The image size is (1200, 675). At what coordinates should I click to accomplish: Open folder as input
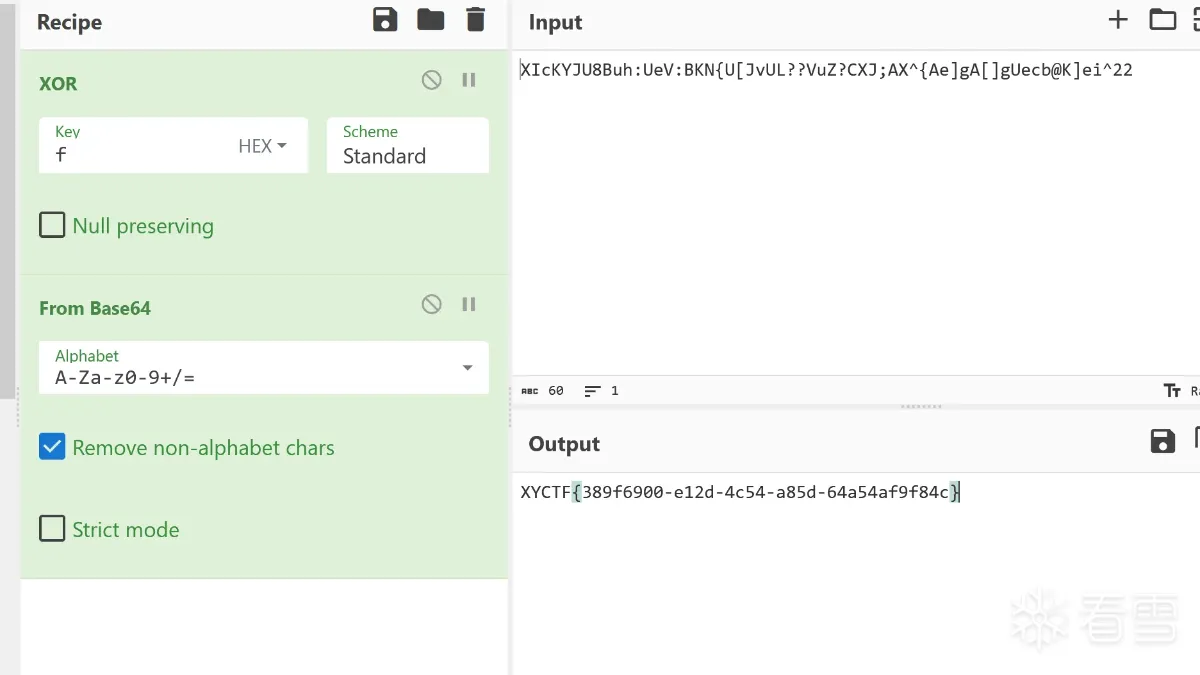point(1162,20)
